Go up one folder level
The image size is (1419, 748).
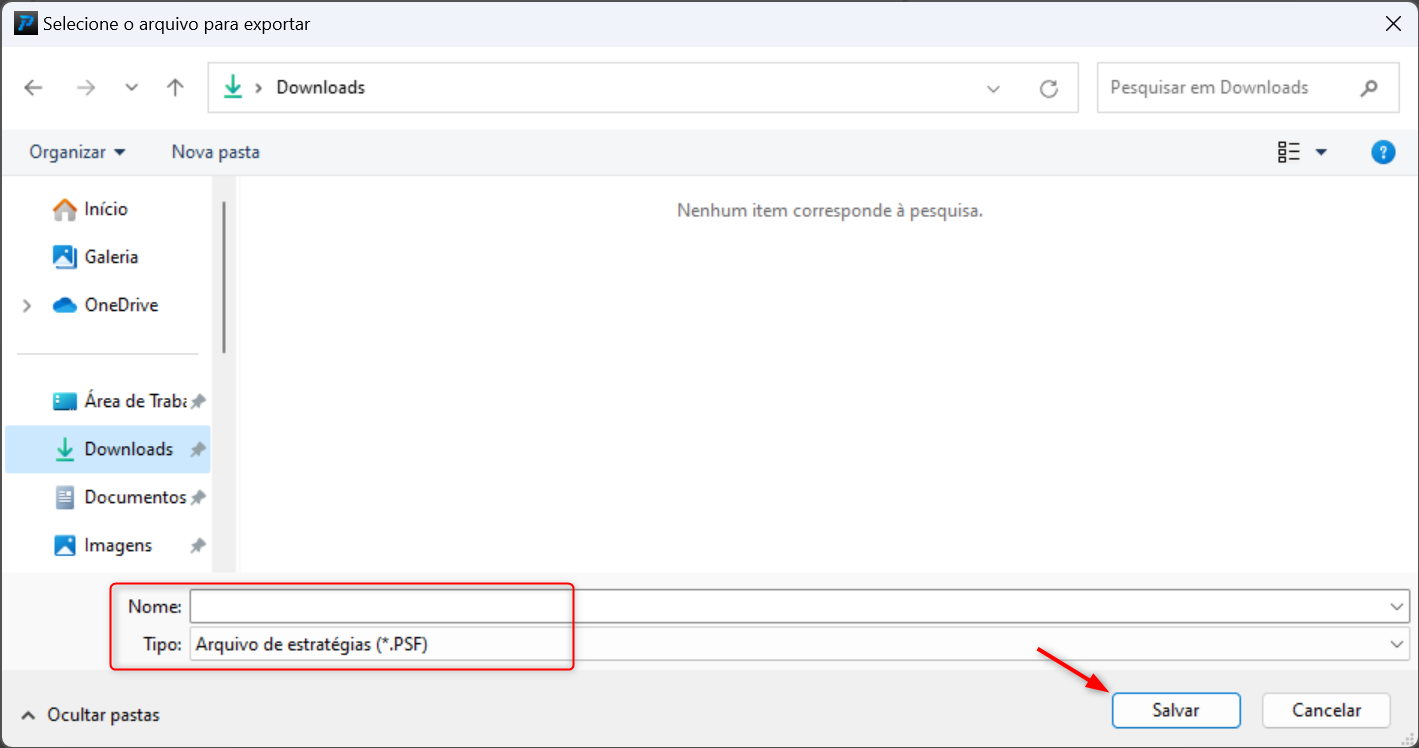pos(175,88)
